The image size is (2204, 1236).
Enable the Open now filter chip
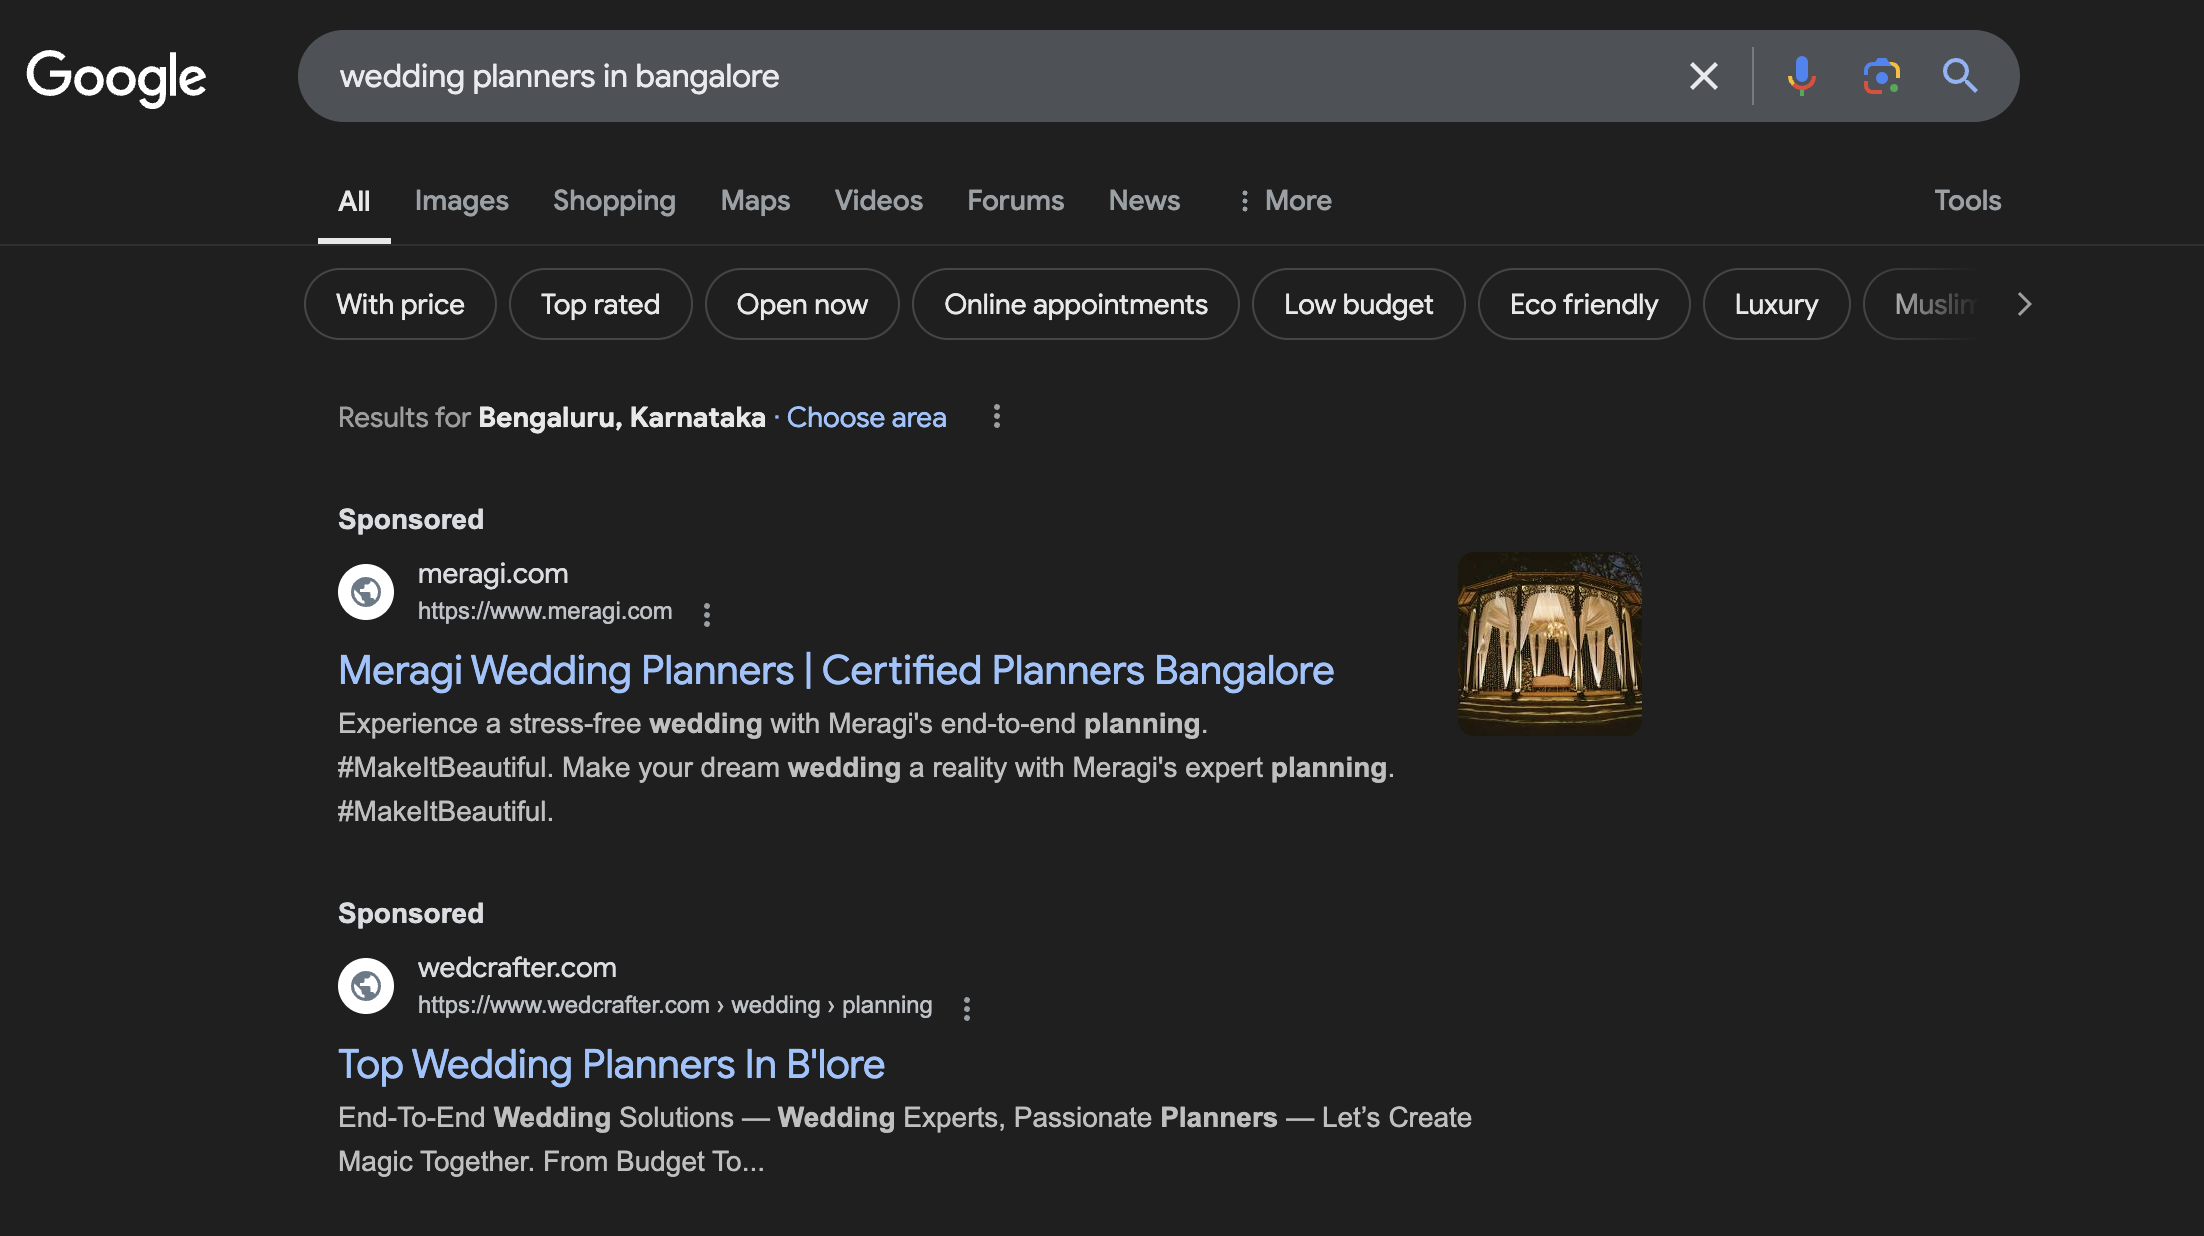802,304
